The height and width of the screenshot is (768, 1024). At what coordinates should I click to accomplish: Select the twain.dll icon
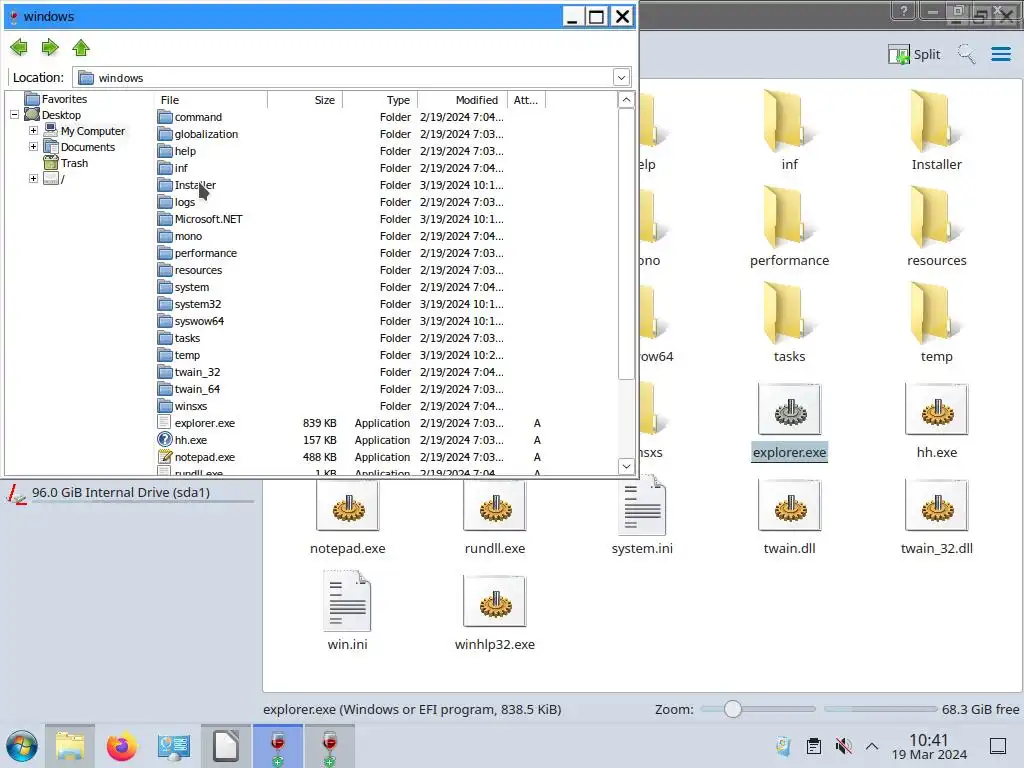point(790,516)
